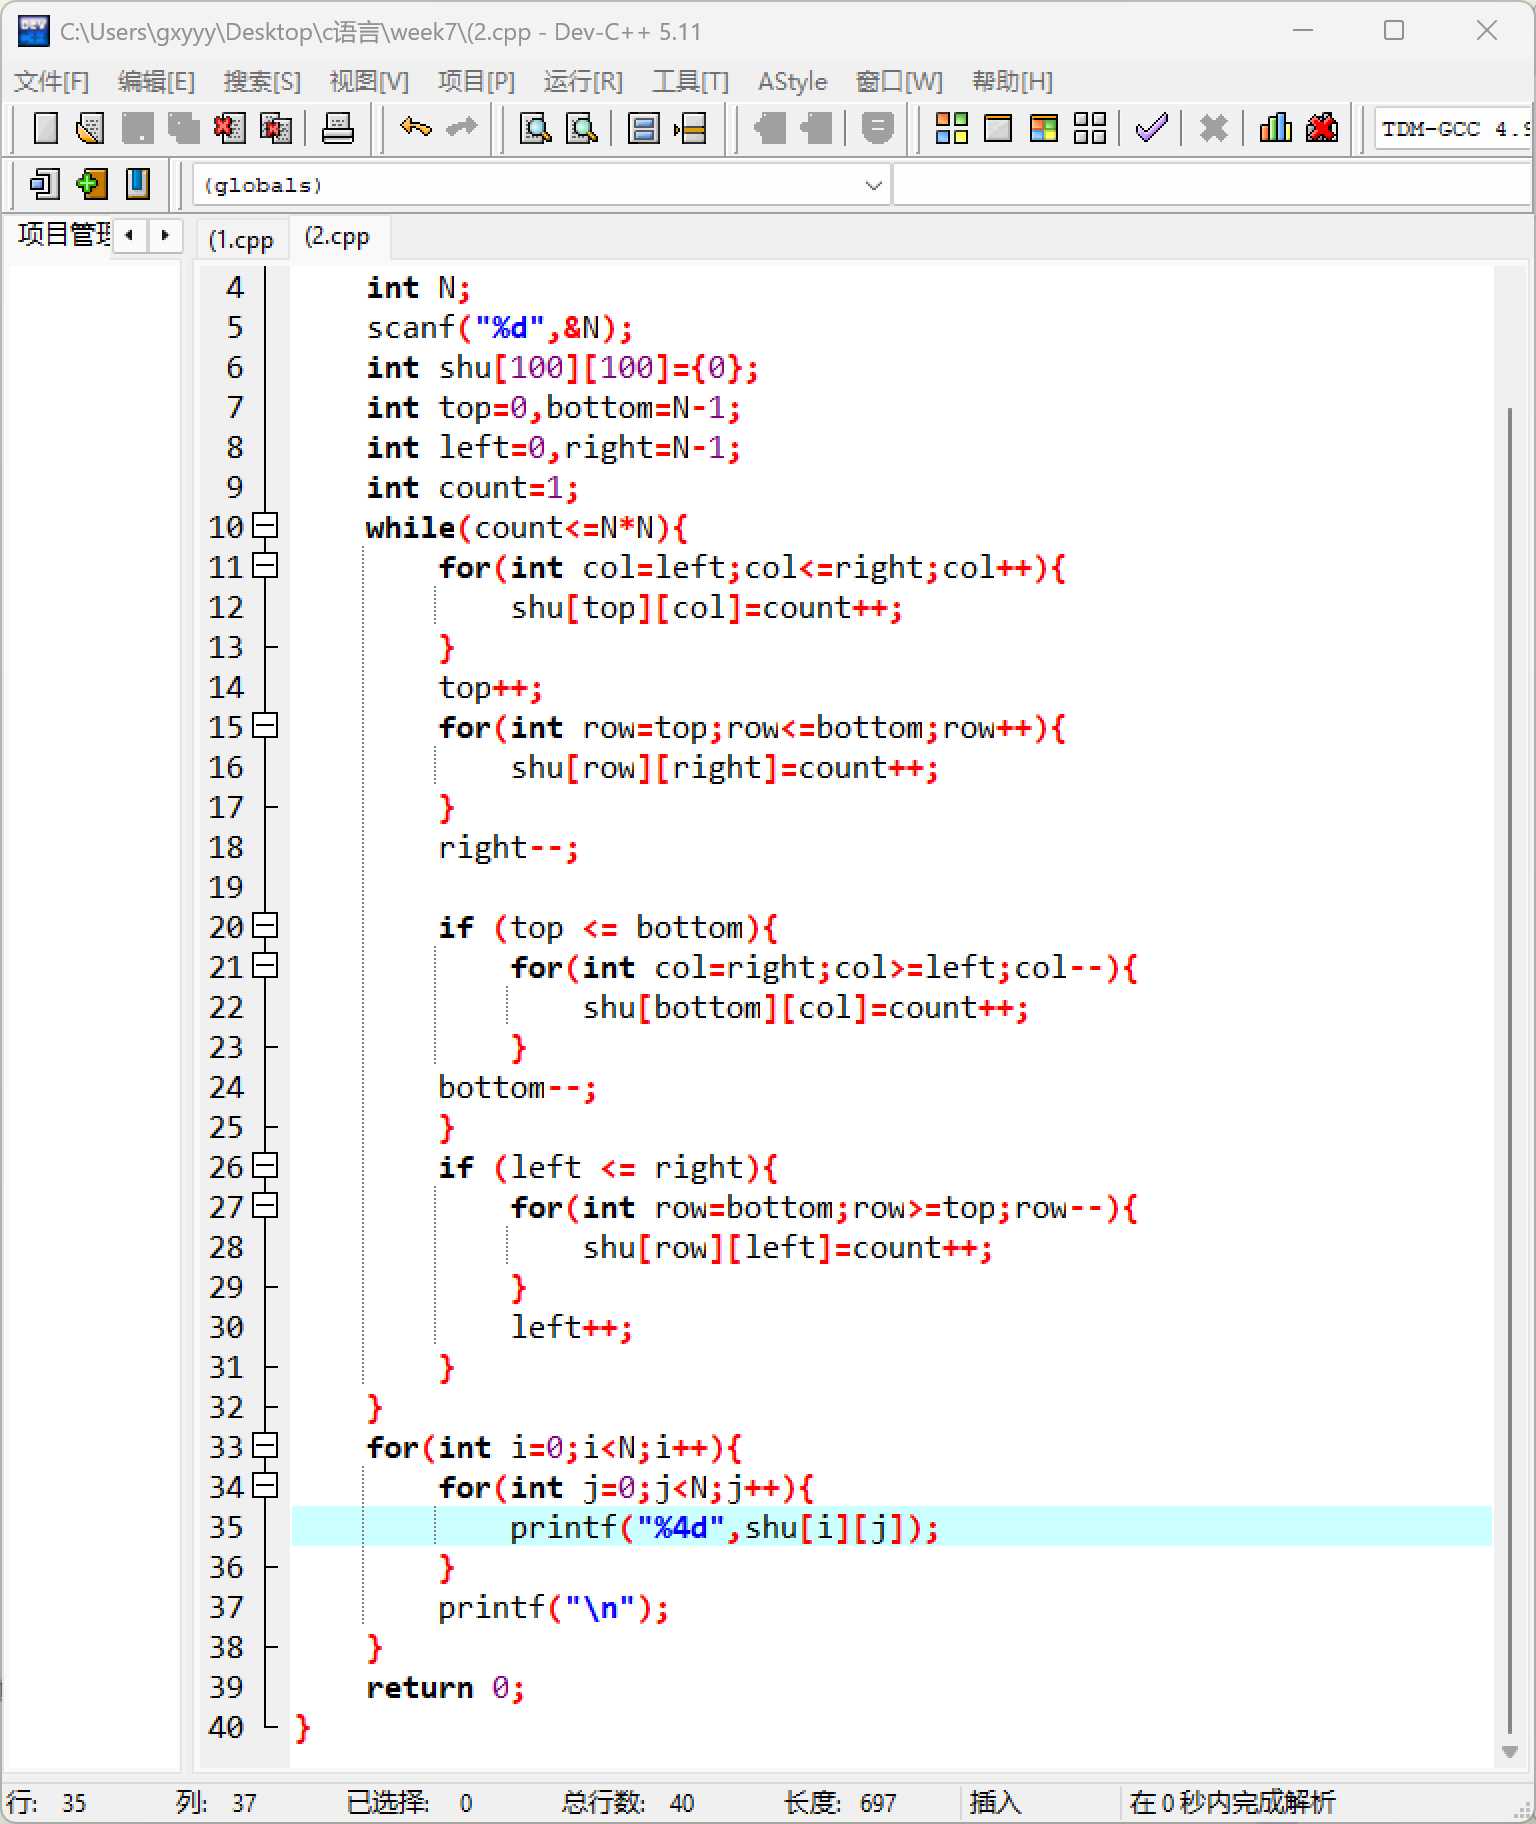Open the 窗口[W] menu
The image size is (1536, 1824).
click(899, 81)
